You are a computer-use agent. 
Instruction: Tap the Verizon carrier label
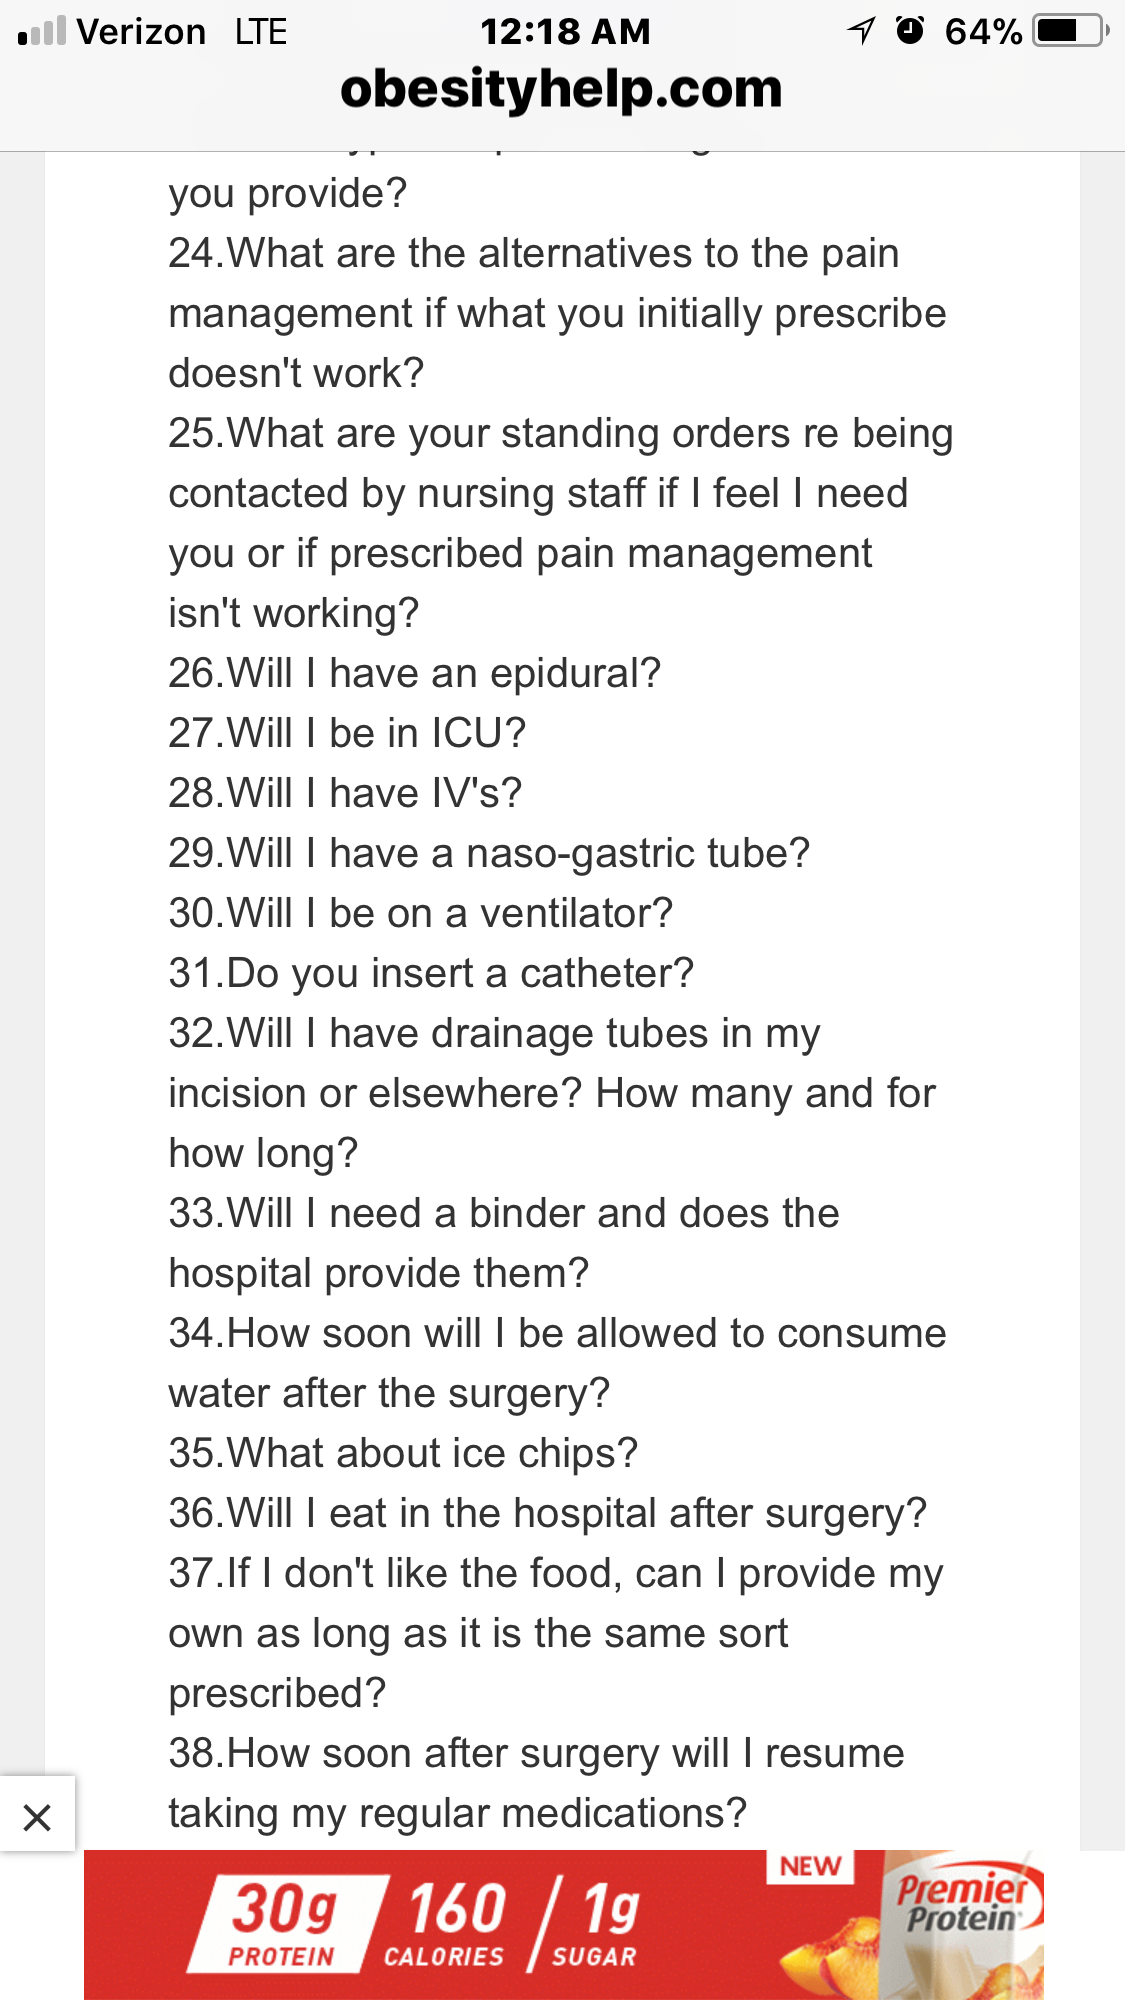tap(141, 32)
